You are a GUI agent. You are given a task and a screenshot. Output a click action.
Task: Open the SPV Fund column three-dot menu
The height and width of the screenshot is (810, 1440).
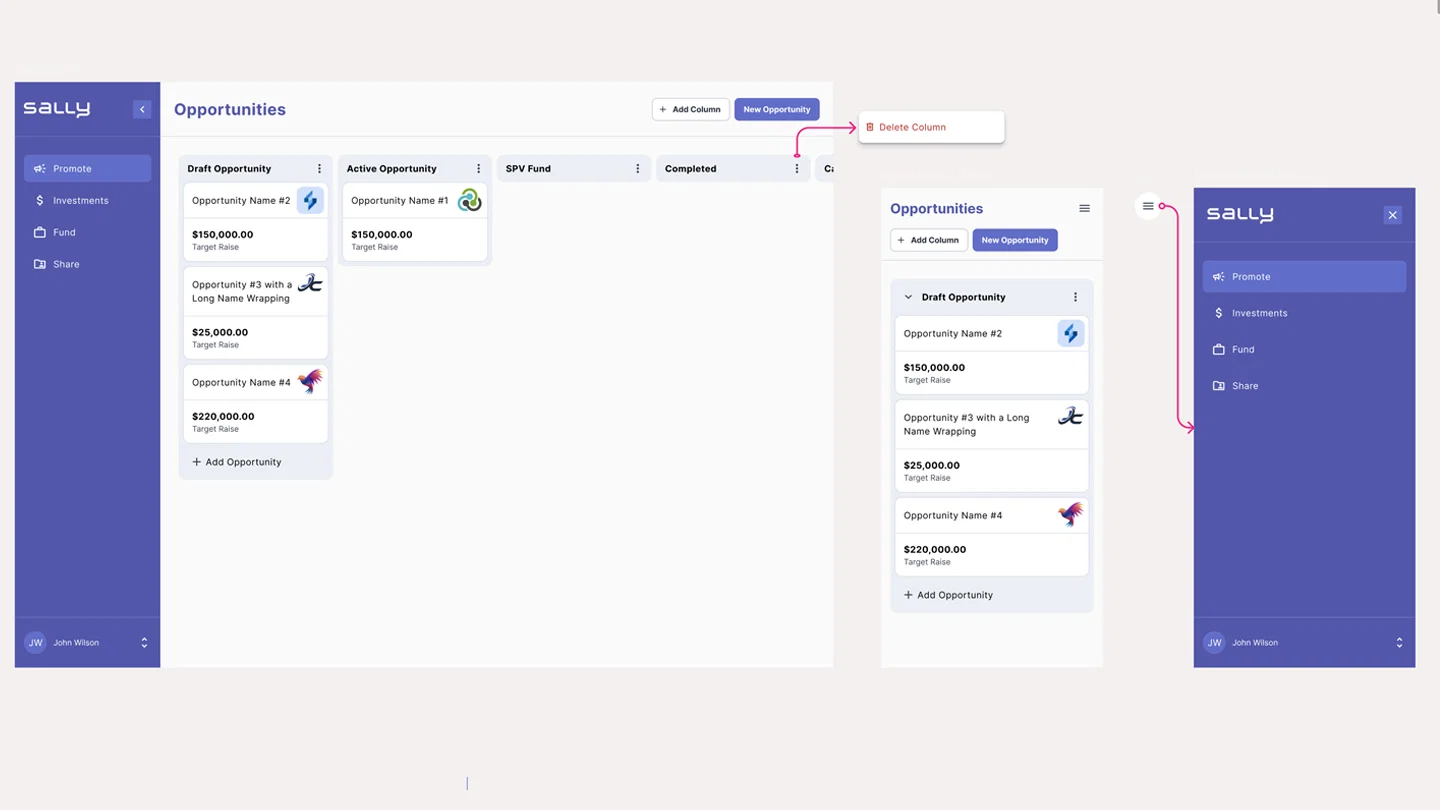[638, 169]
